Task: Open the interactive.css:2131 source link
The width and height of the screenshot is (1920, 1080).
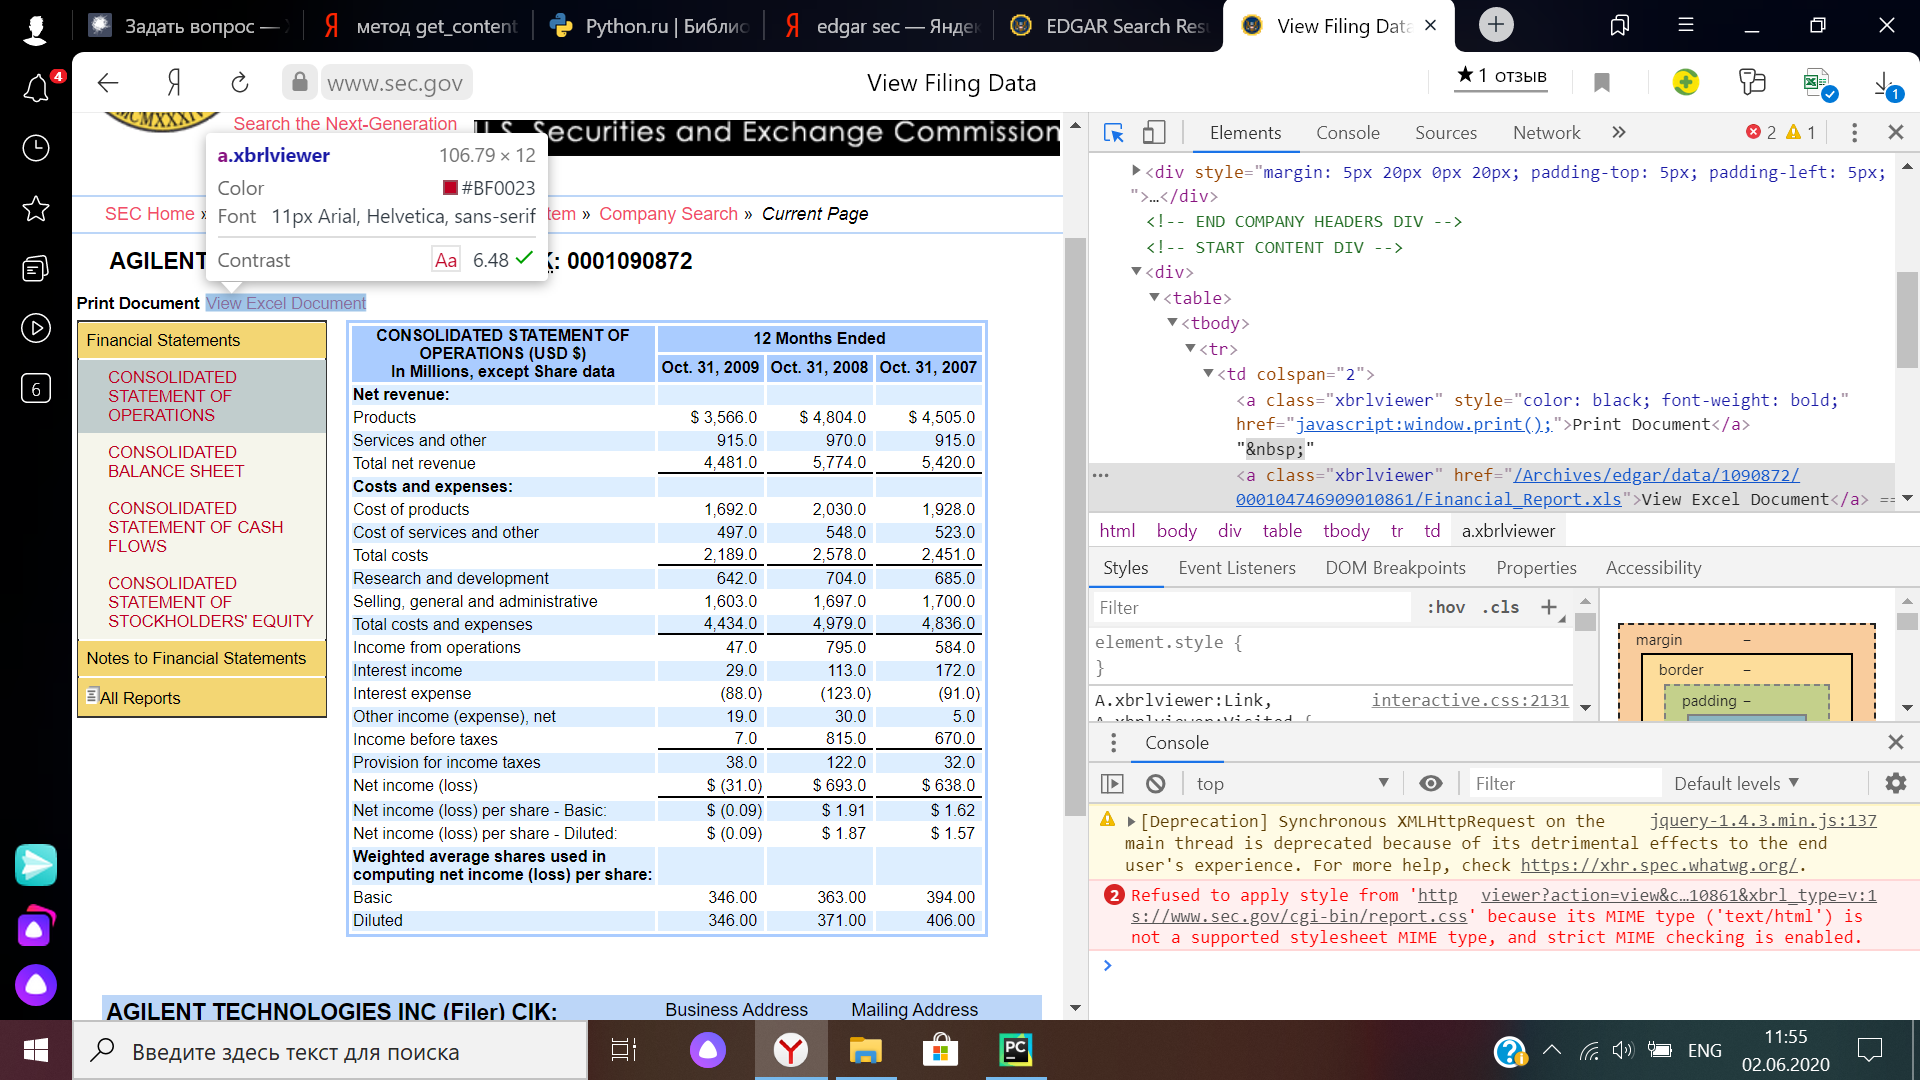Action: pos(1470,700)
